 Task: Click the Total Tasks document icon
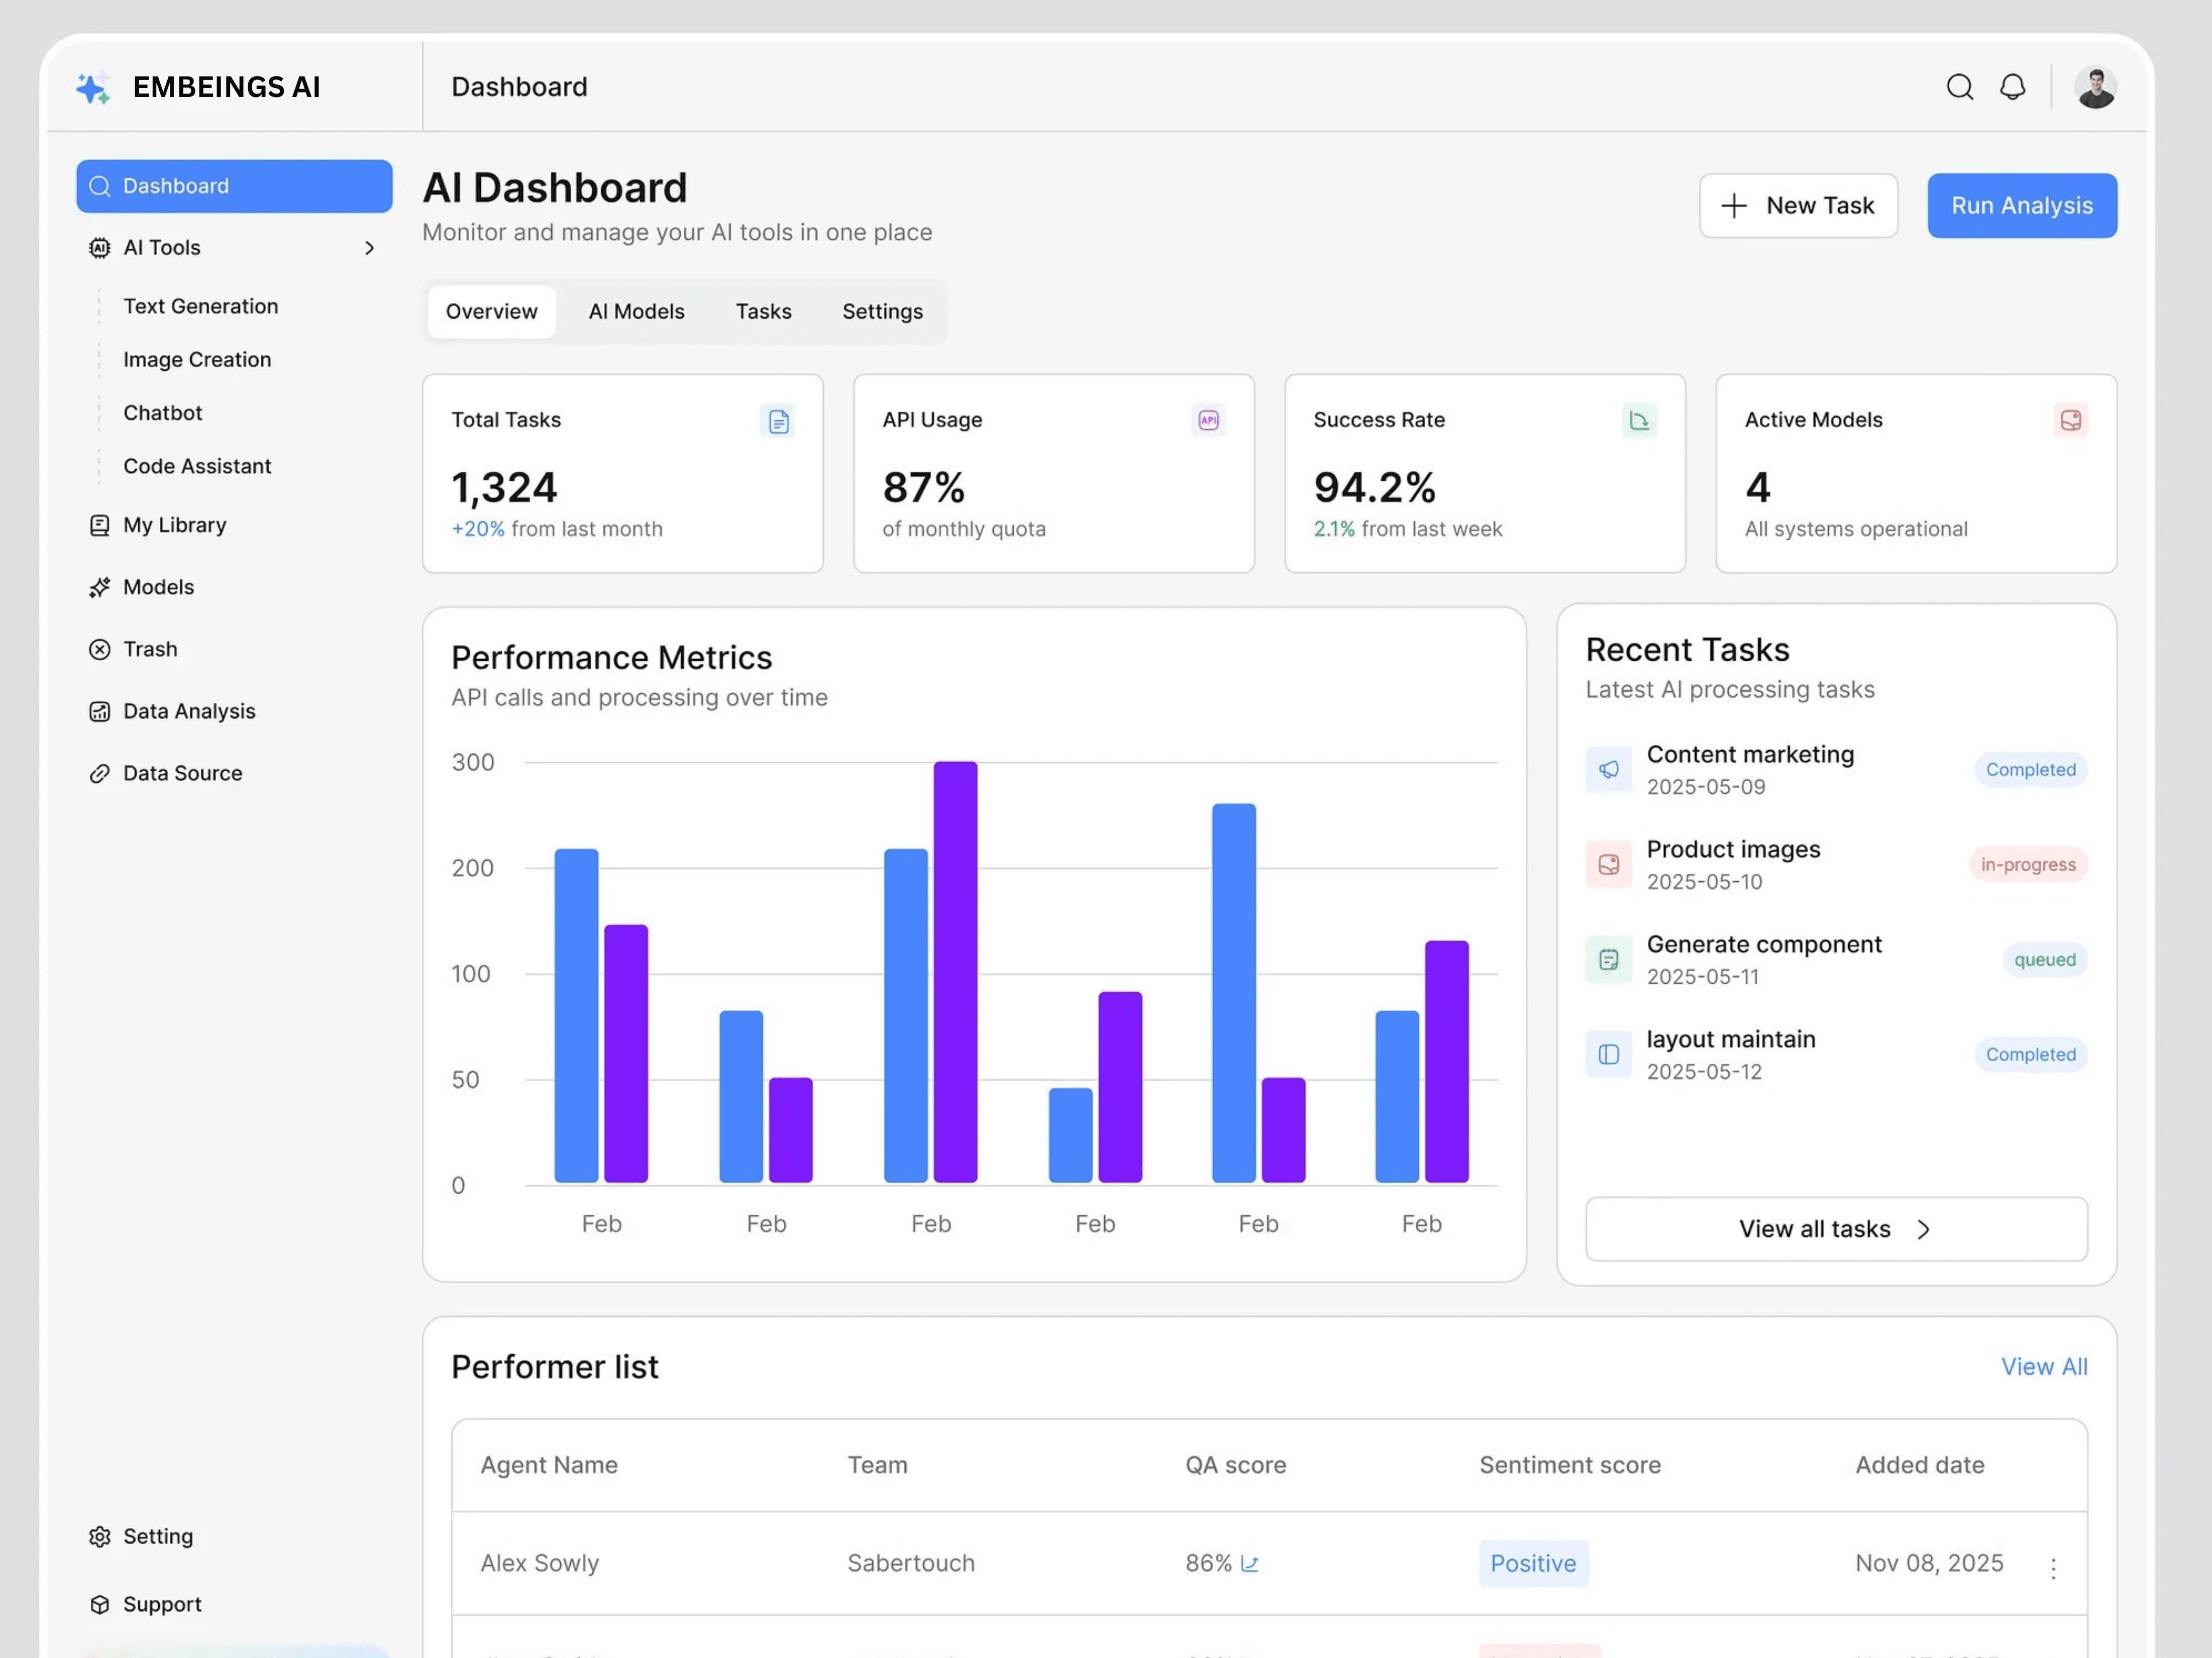click(778, 421)
